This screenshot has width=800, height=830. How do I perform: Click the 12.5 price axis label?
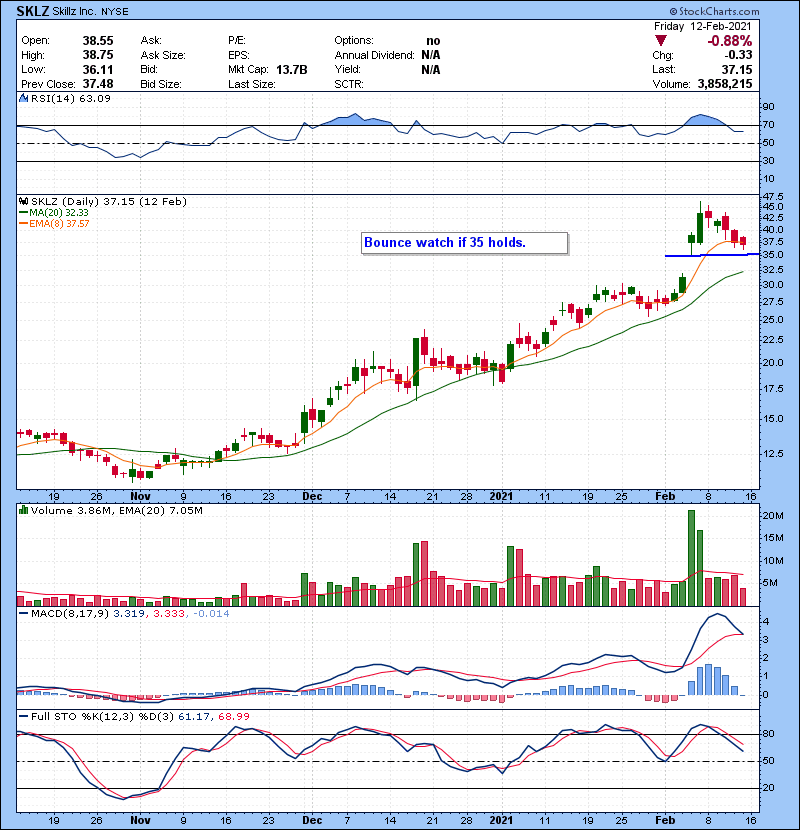pyautogui.click(x=774, y=454)
